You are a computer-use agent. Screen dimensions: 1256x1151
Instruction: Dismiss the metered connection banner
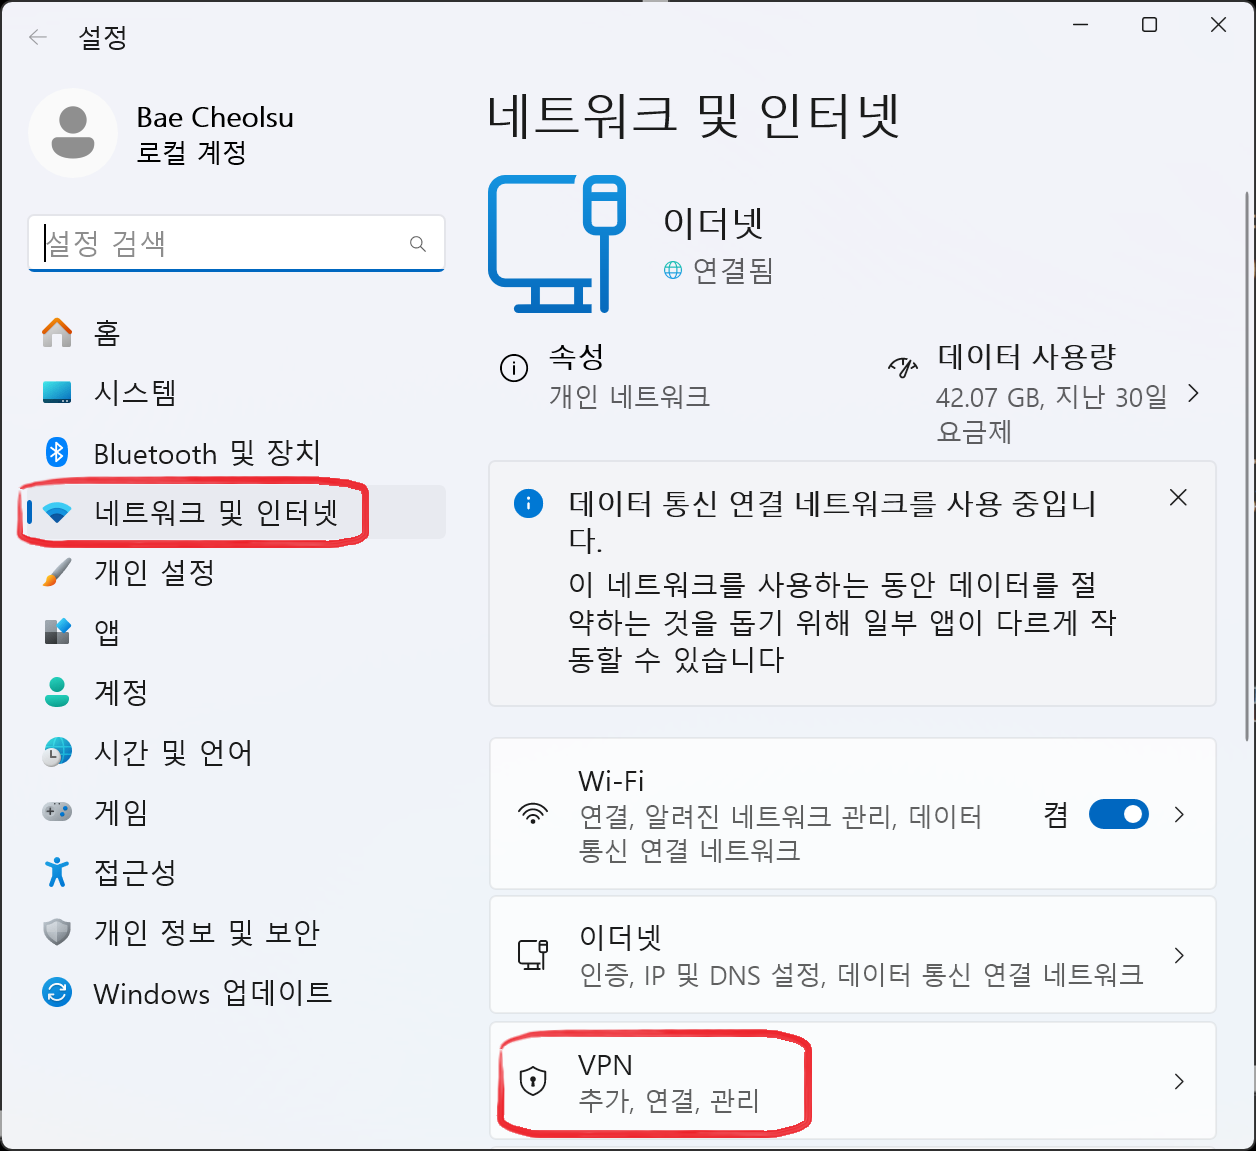tap(1178, 497)
